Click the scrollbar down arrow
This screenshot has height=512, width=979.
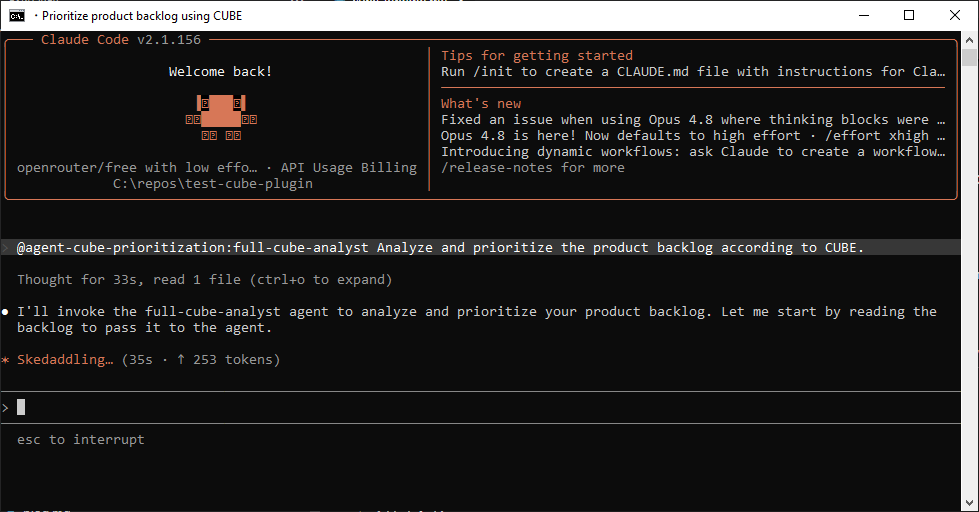point(969,503)
